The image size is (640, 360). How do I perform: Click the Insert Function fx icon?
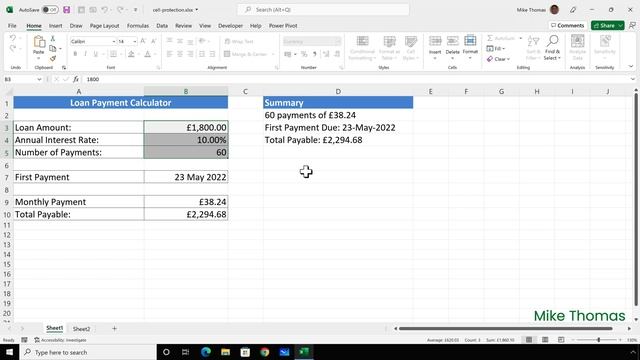(x=76, y=79)
